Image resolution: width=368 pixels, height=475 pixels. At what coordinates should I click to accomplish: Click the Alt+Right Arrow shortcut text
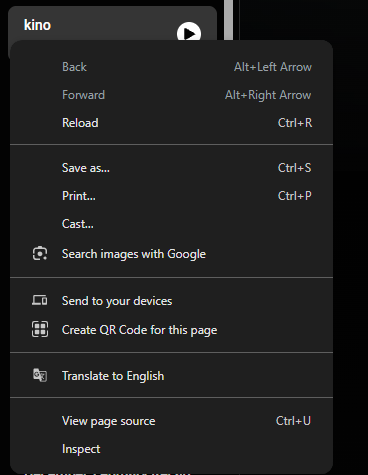pyautogui.click(x=268, y=95)
